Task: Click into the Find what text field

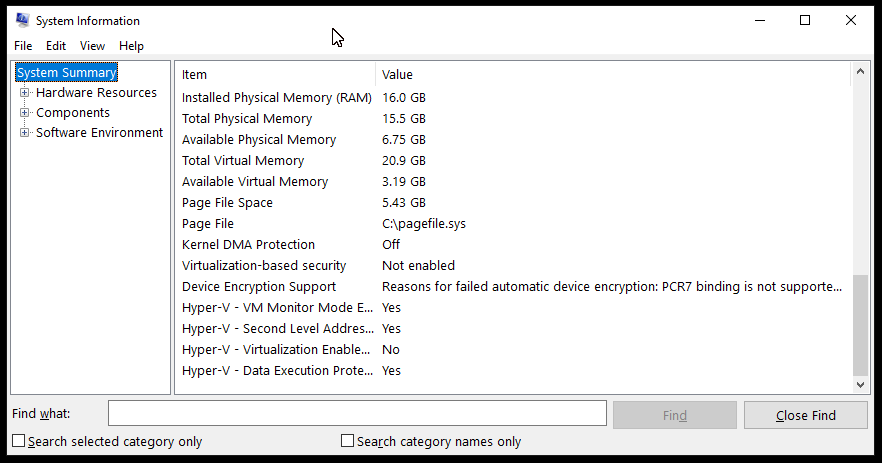Action: click(x=357, y=414)
